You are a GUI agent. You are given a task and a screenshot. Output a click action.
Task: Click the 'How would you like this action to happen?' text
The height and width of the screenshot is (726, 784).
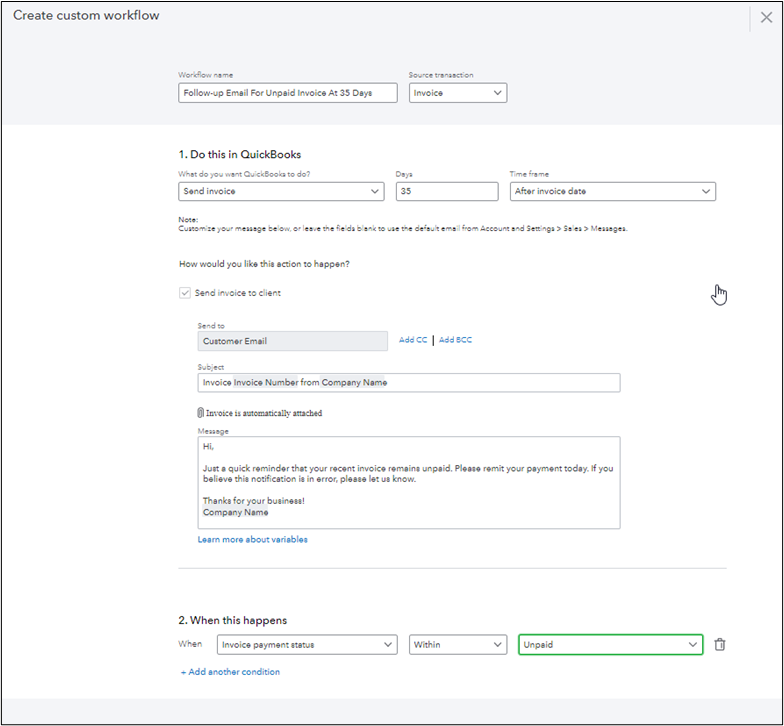pos(264,264)
